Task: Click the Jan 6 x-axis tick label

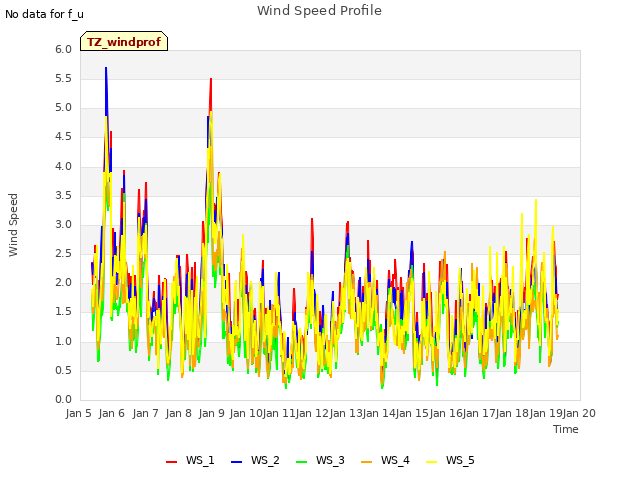Action: pos(111,413)
